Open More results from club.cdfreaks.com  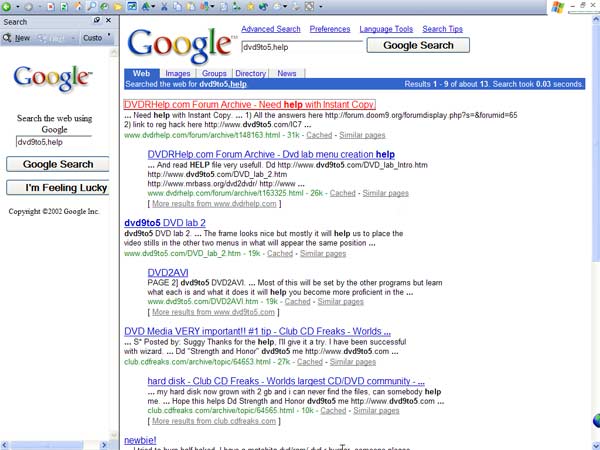tap(214, 421)
